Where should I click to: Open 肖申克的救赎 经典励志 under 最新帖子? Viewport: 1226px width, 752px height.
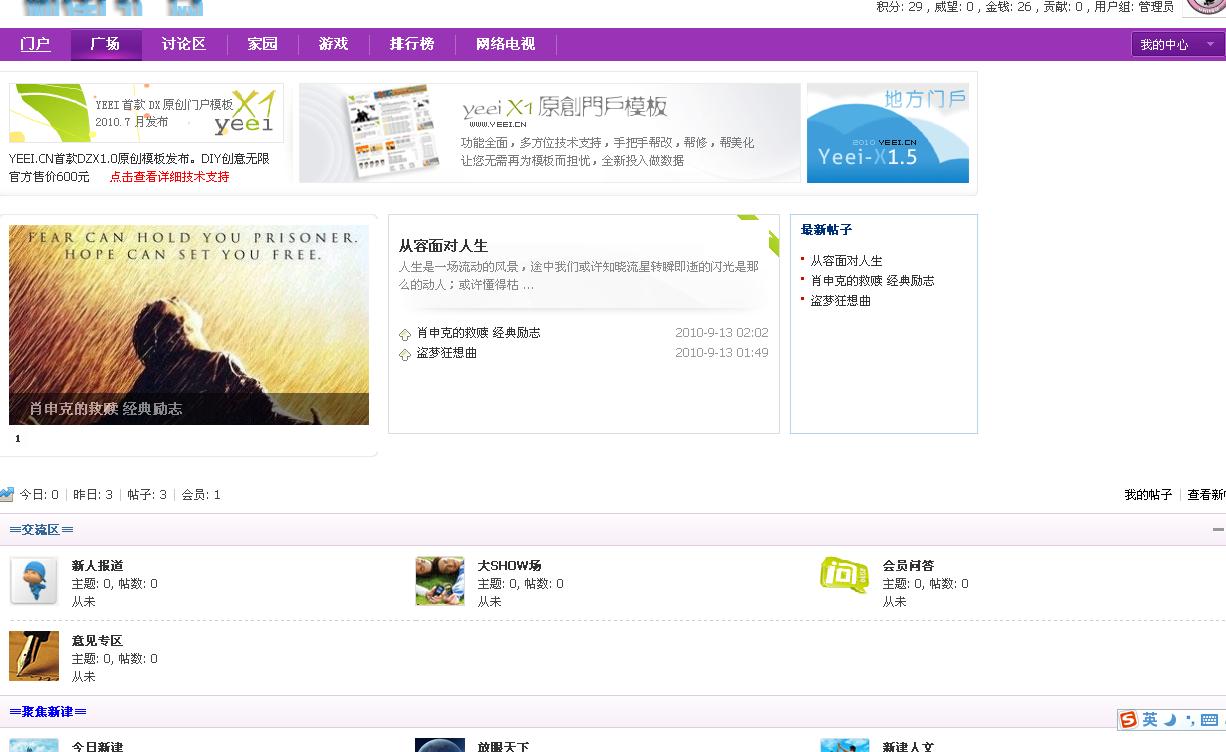click(x=873, y=281)
